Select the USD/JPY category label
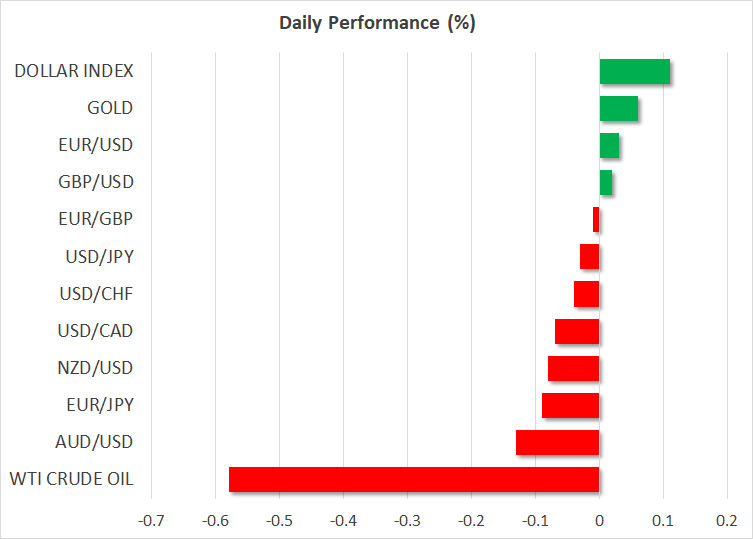753x539 pixels. (97, 256)
